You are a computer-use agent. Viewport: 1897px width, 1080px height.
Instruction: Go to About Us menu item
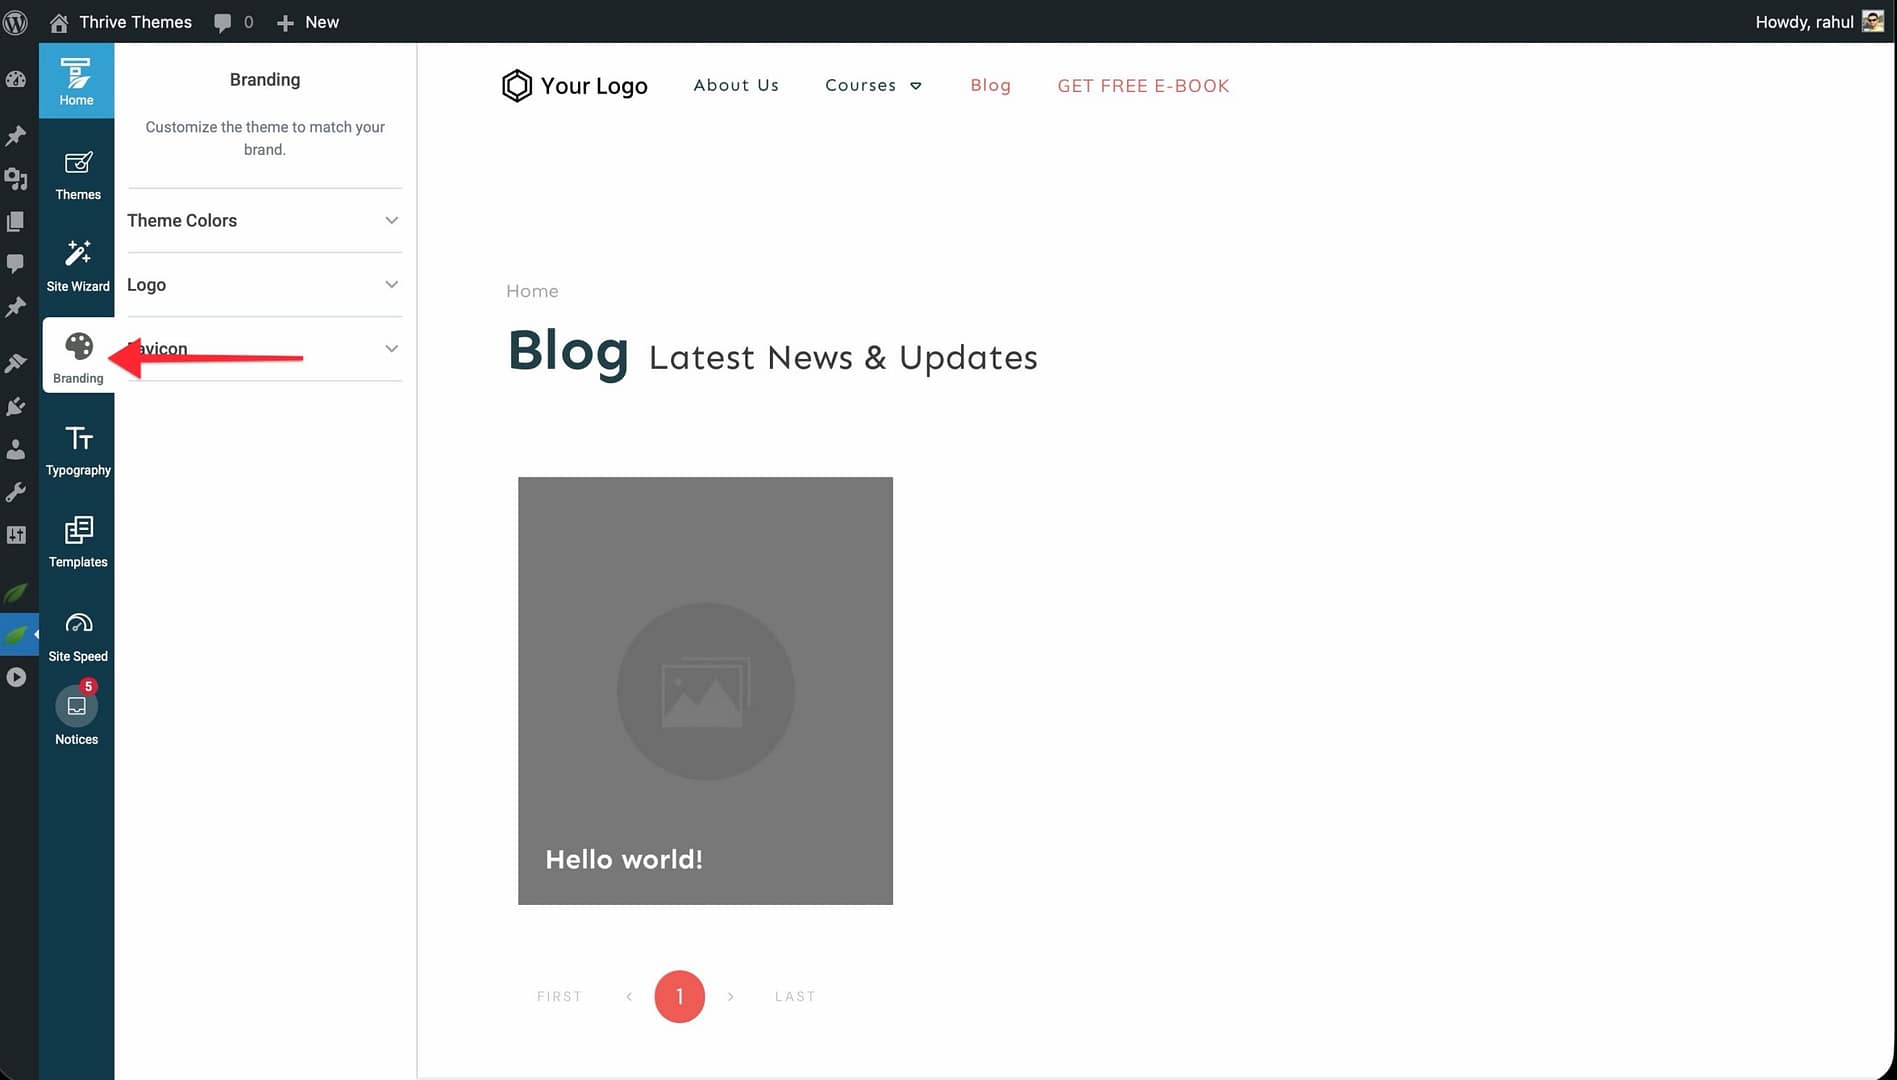[736, 86]
